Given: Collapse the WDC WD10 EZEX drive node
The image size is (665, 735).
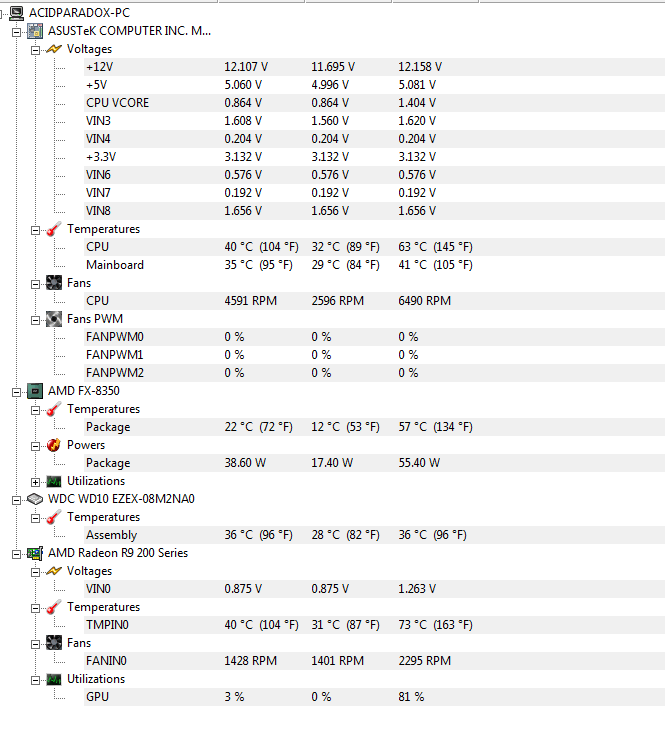Looking at the screenshot, I should pos(17,500).
